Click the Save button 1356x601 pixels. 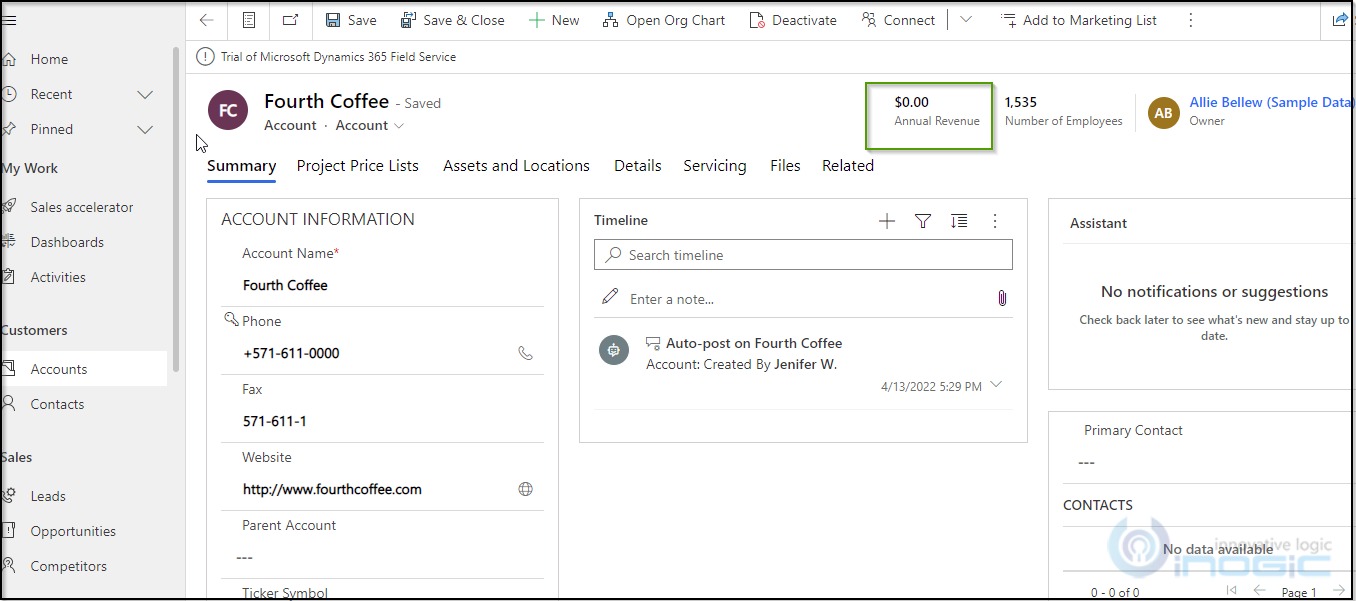(x=351, y=20)
